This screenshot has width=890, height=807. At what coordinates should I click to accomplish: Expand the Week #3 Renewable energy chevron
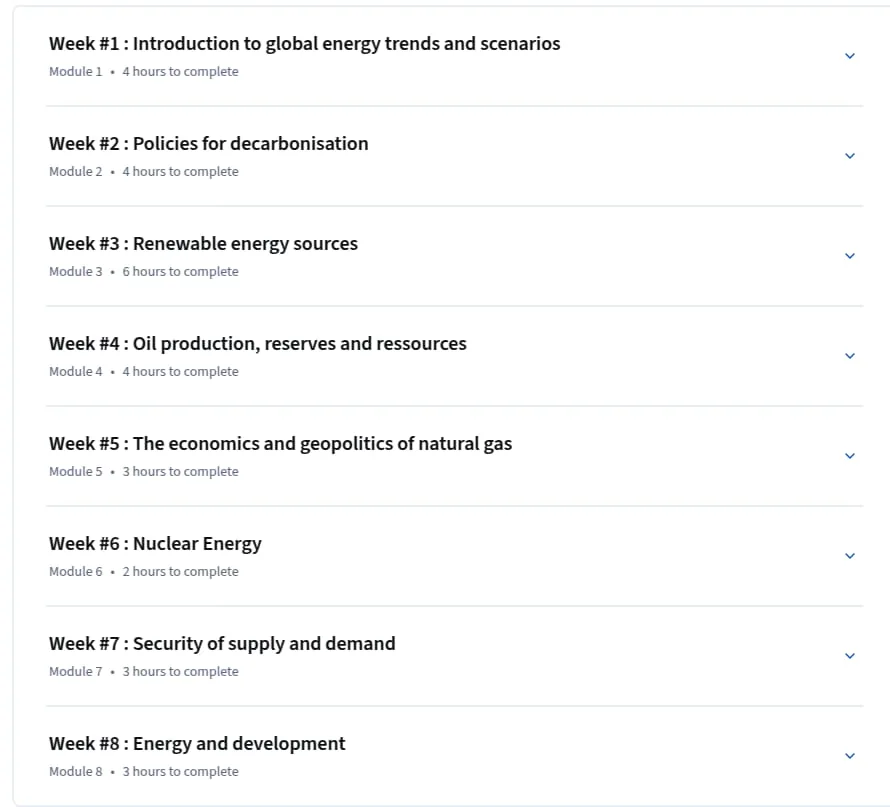tap(850, 256)
